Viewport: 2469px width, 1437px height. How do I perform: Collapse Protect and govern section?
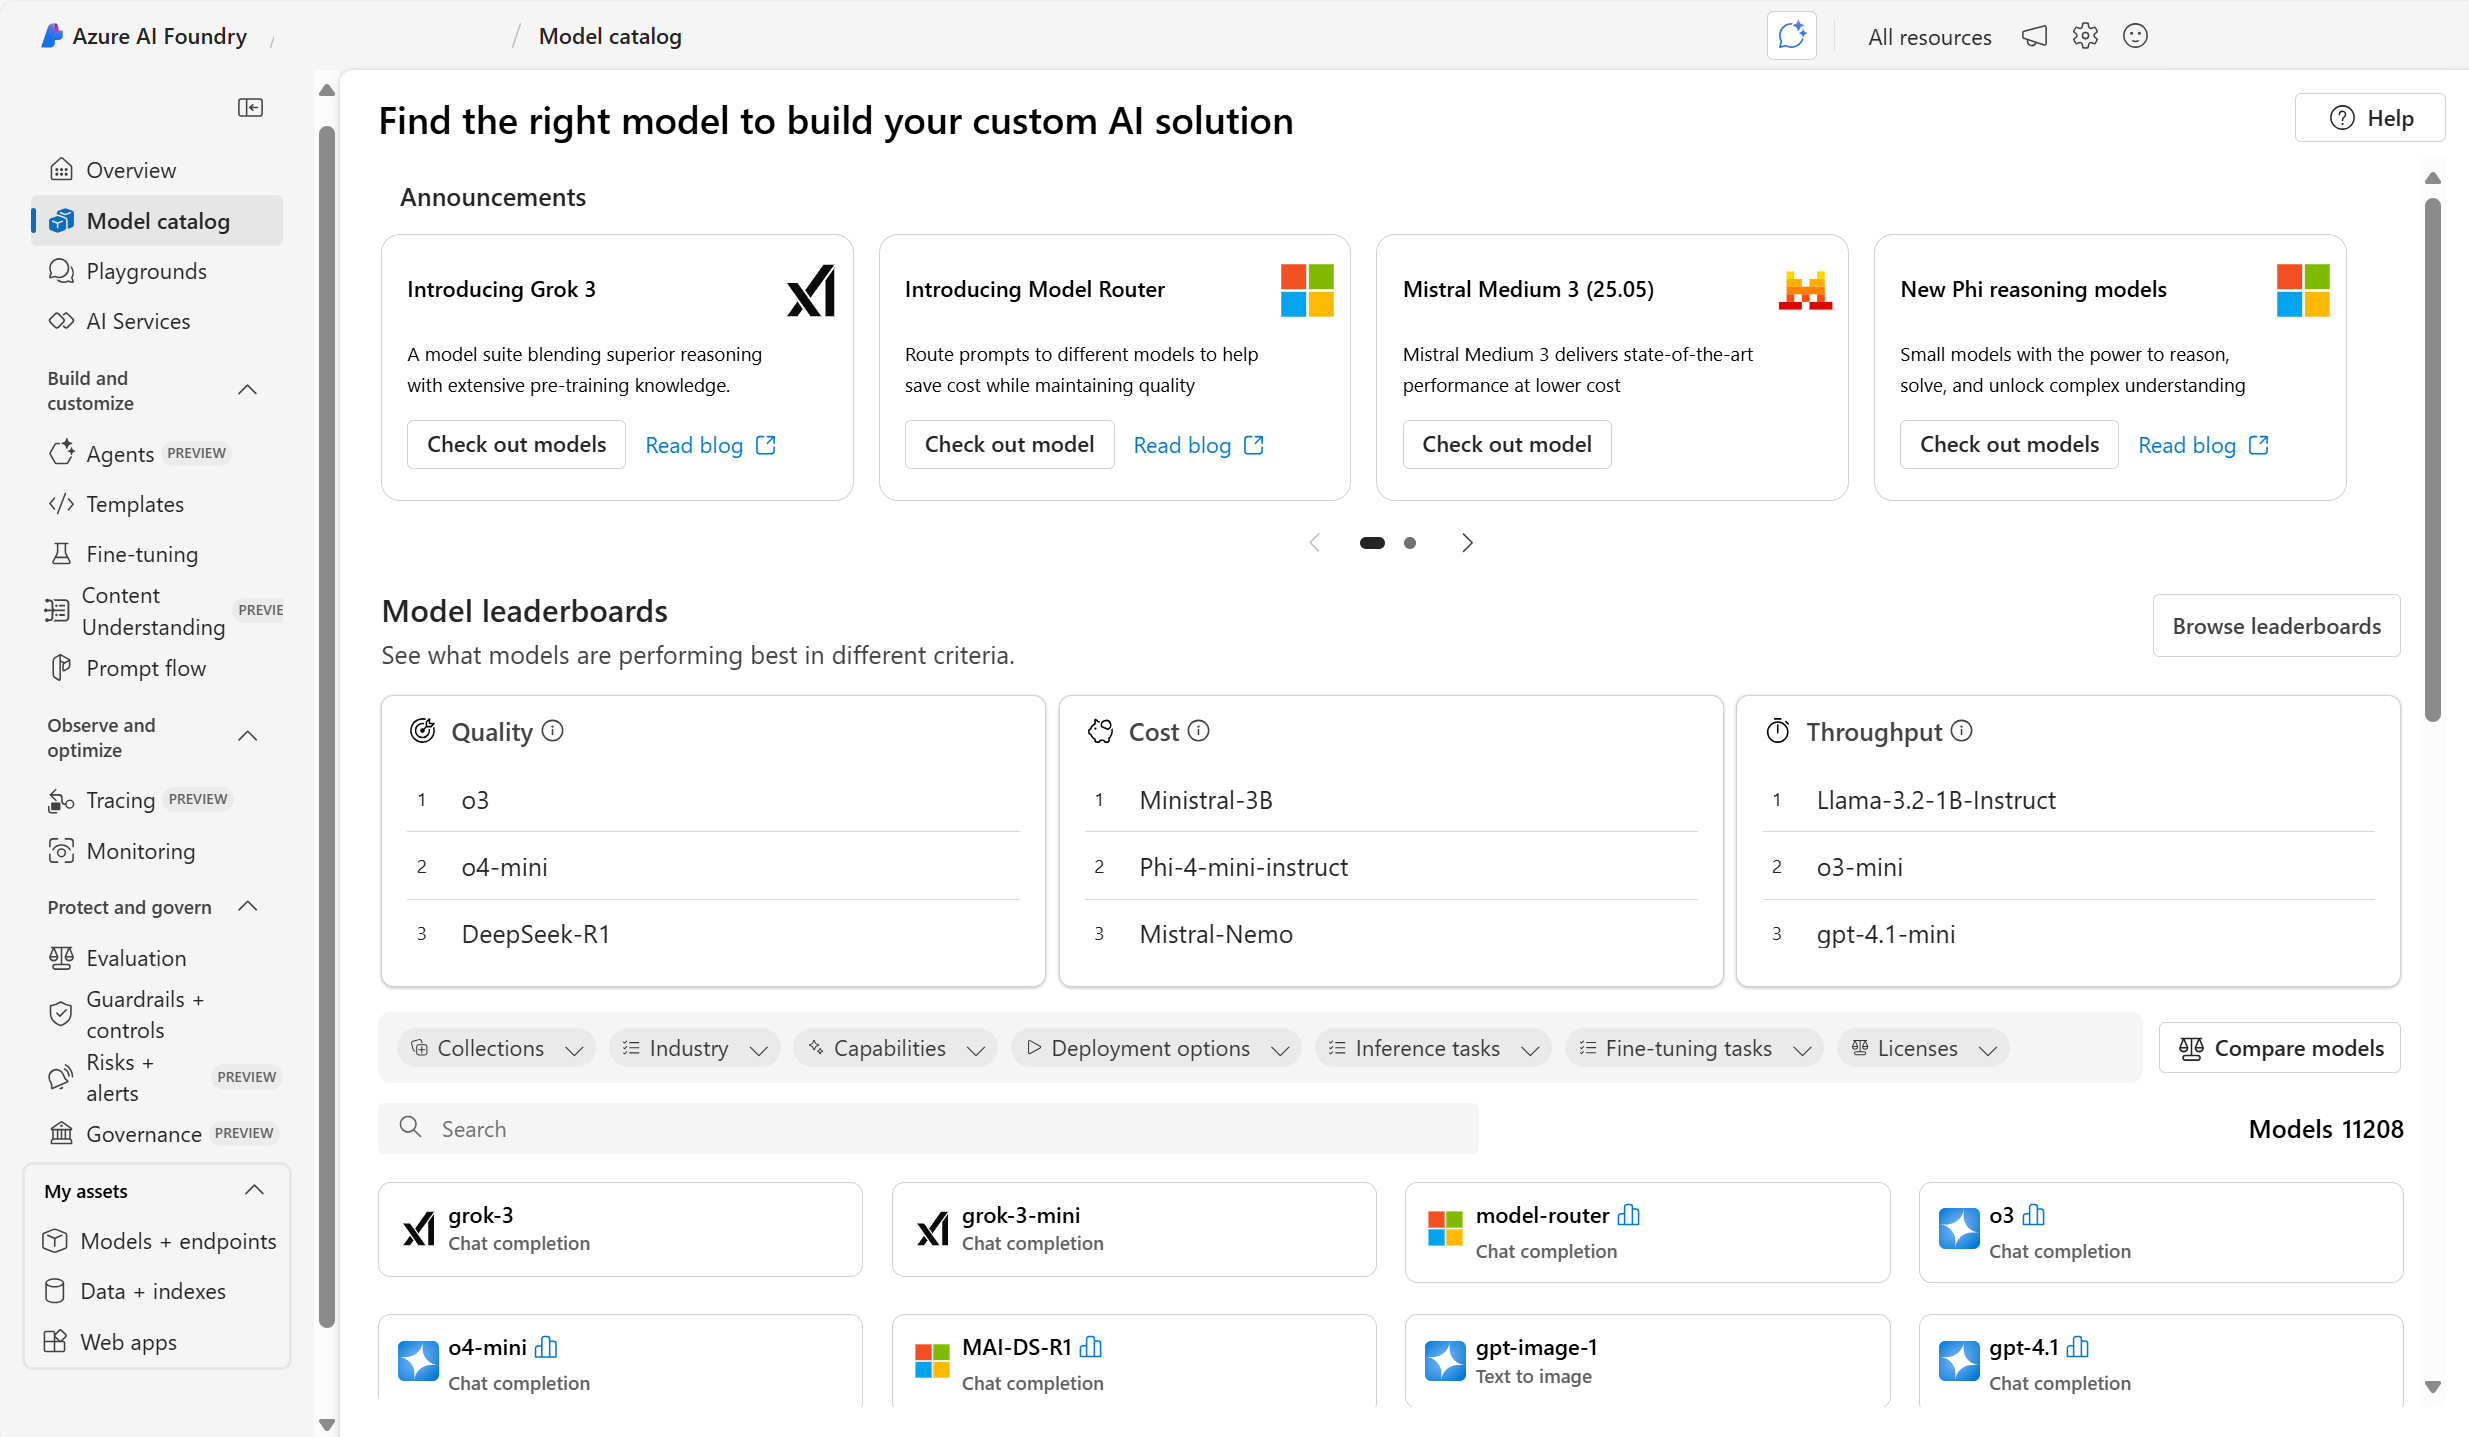pos(248,907)
